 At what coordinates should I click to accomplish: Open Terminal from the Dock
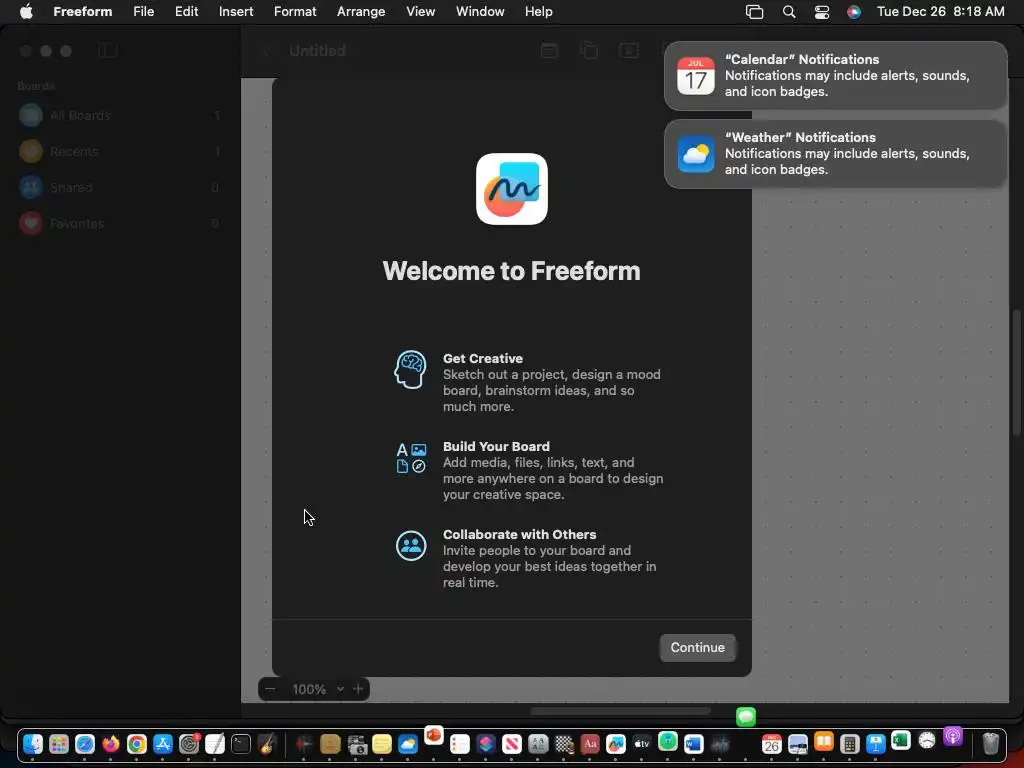click(x=241, y=744)
